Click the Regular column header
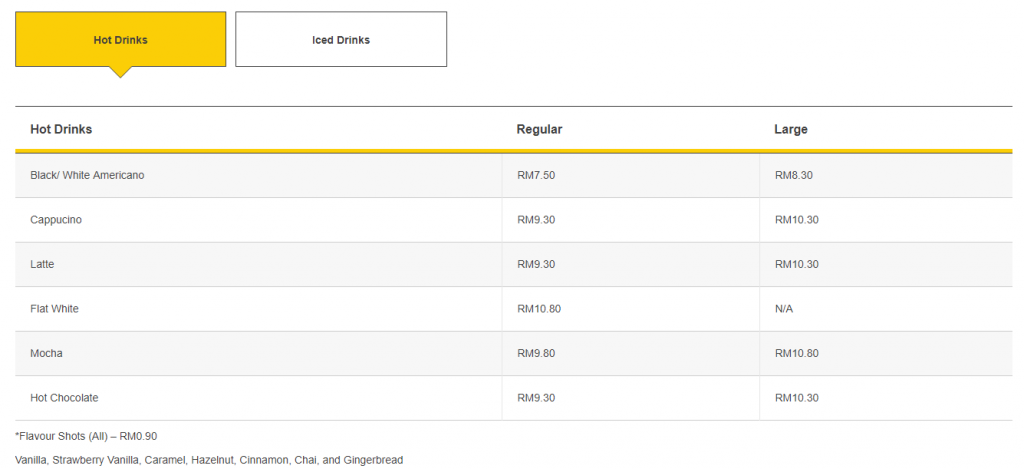The height and width of the screenshot is (469, 1024). pos(539,130)
